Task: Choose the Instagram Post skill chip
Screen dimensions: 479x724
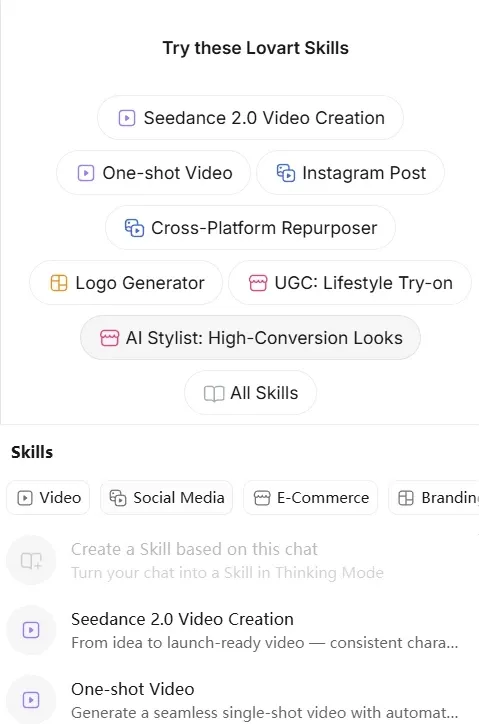Action: (x=350, y=173)
